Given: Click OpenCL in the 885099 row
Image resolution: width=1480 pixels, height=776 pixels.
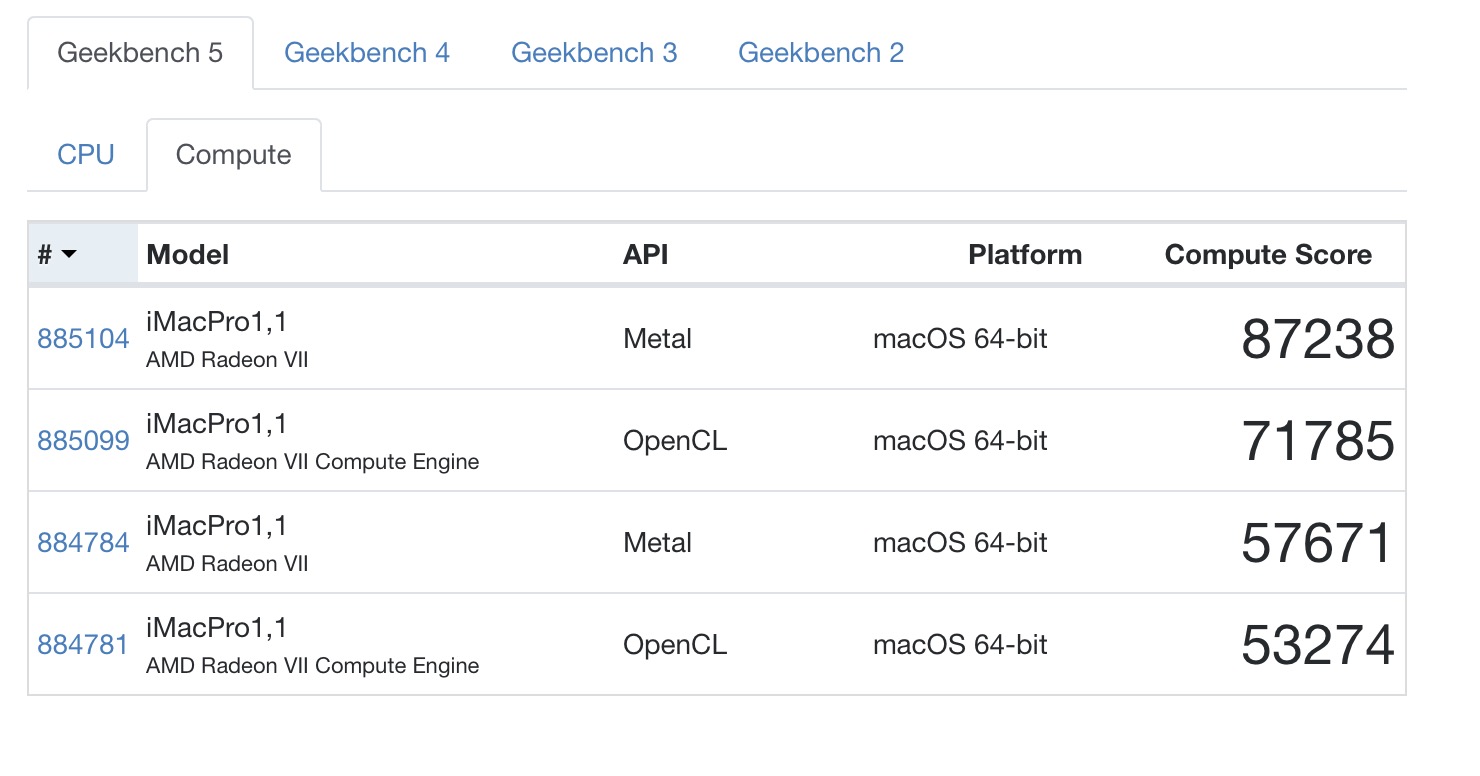Looking at the screenshot, I should [x=675, y=441].
